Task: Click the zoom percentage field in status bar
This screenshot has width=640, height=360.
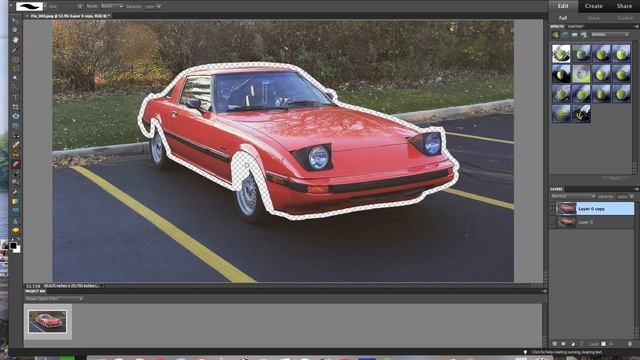Action: pyautogui.click(x=33, y=286)
